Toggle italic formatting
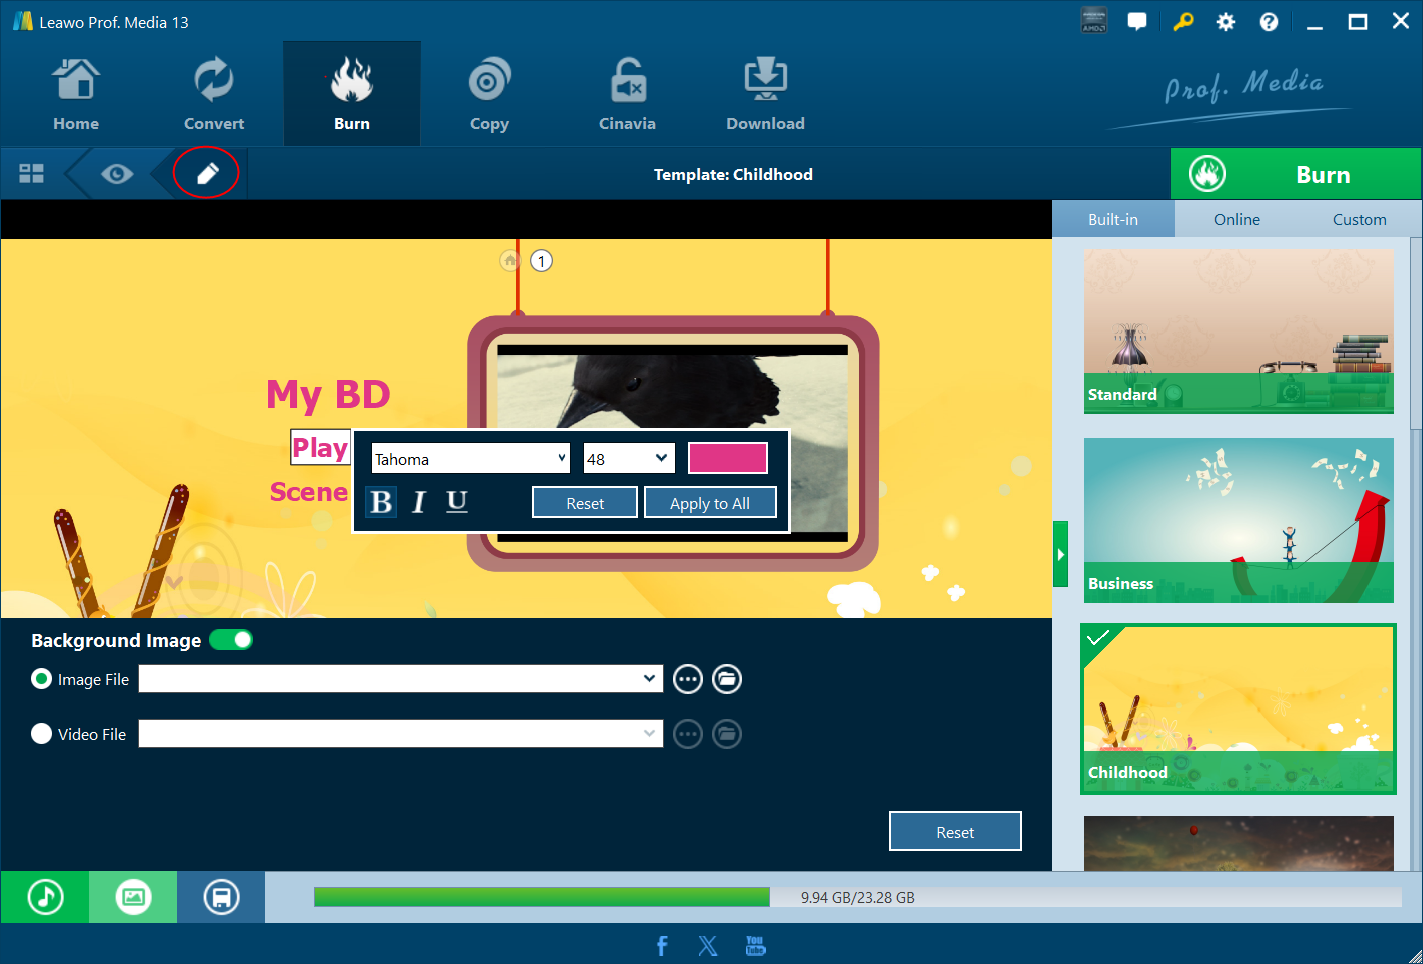1423x964 pixels. click(x=419, y=502)
